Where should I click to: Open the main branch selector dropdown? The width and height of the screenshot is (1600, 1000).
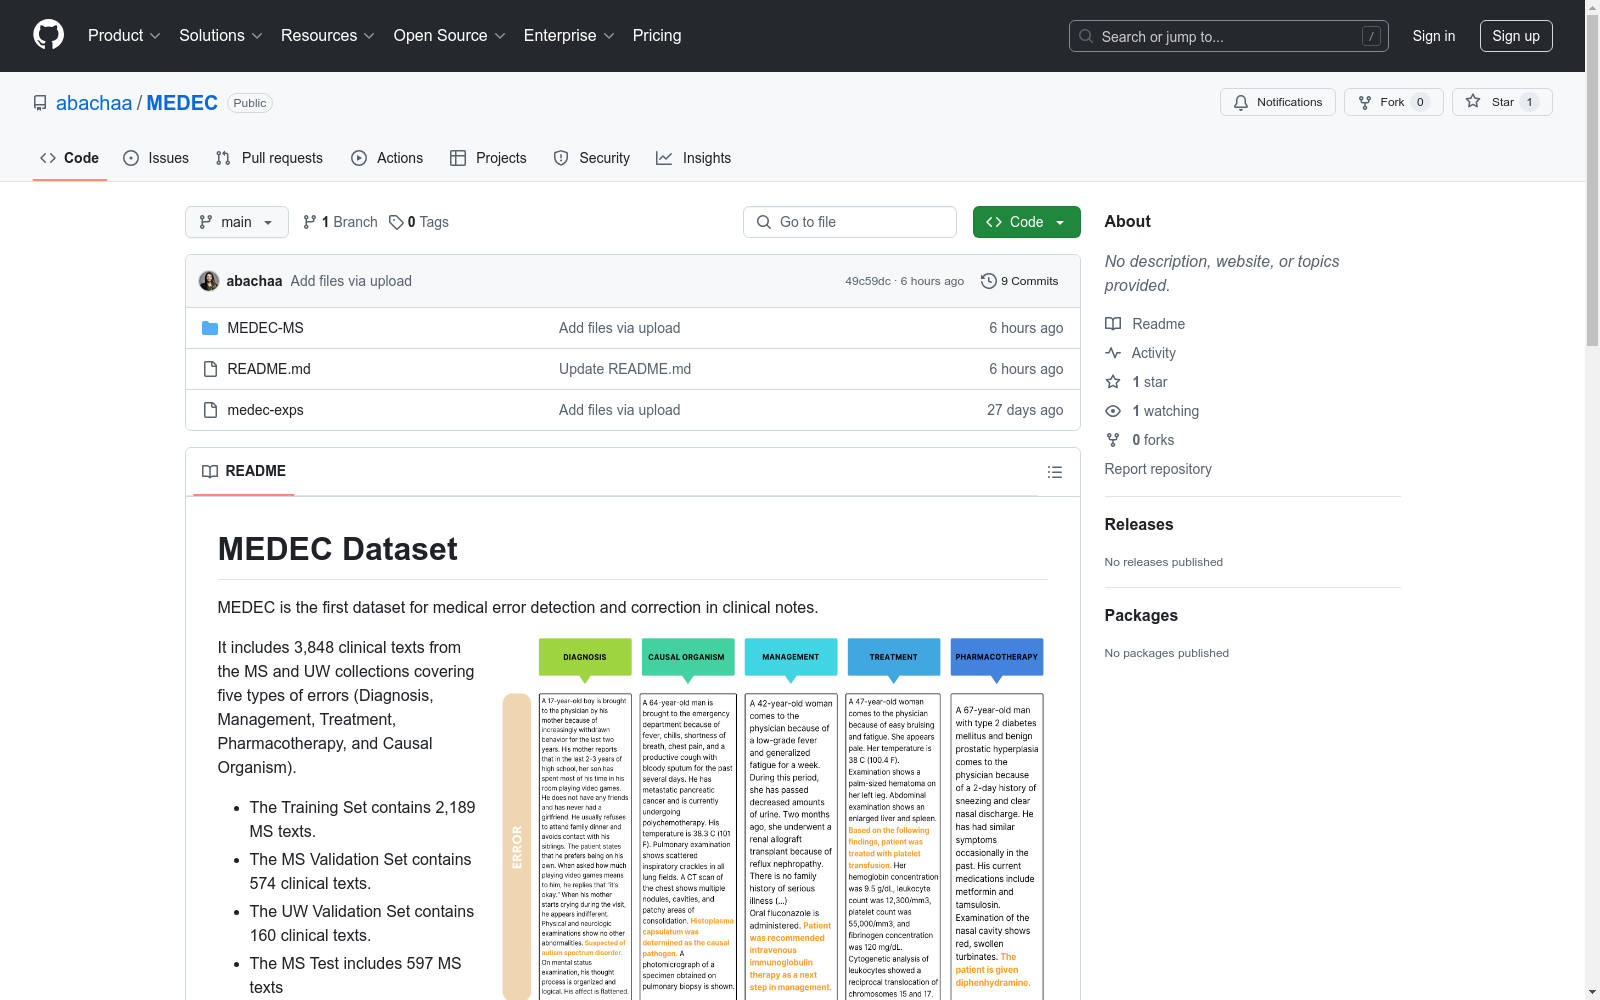click(x=236, y=222)
